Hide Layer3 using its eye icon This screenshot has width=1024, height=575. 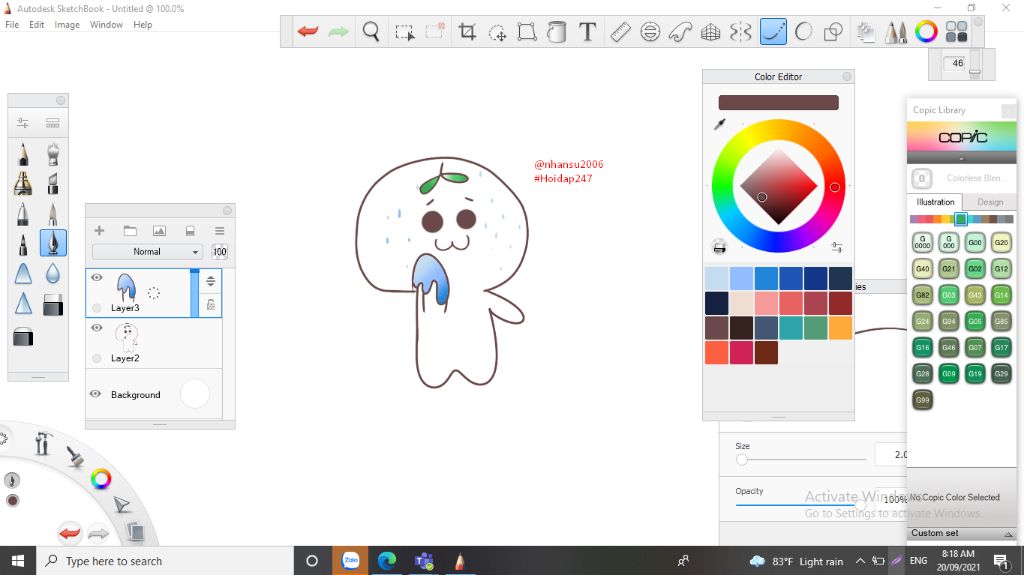tap(97, 278)
